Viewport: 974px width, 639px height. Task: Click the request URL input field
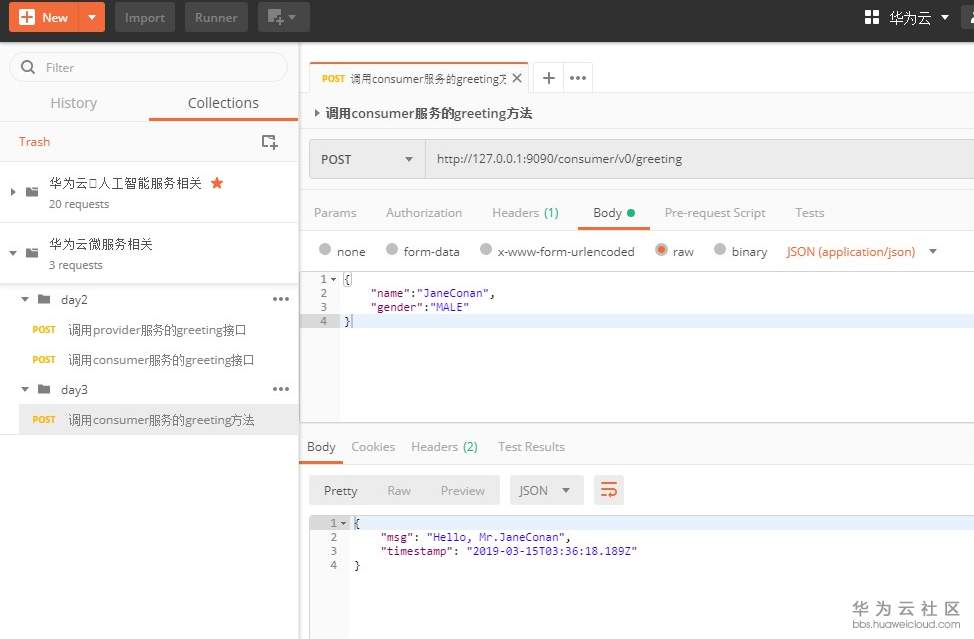(690, 159)
